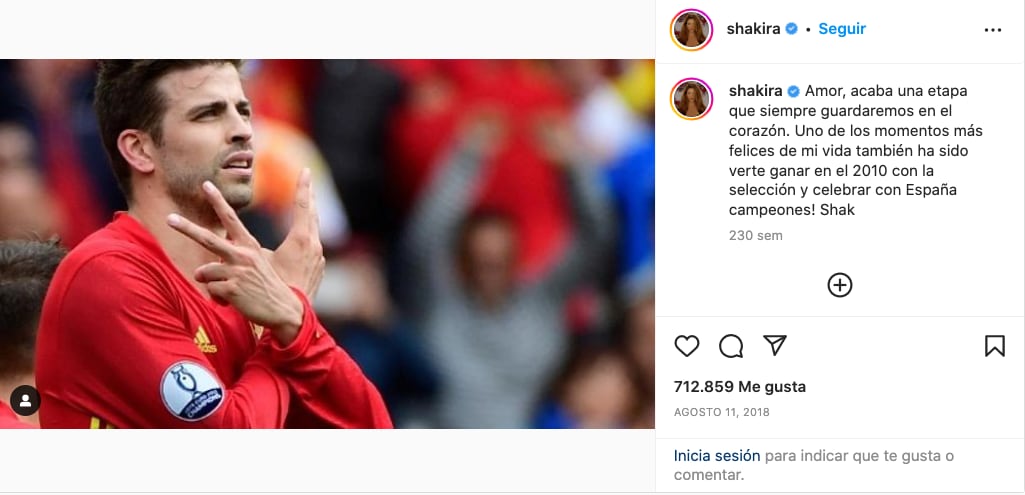
Task: Open the shakira username in the header
Action: (x=753, y=29)
